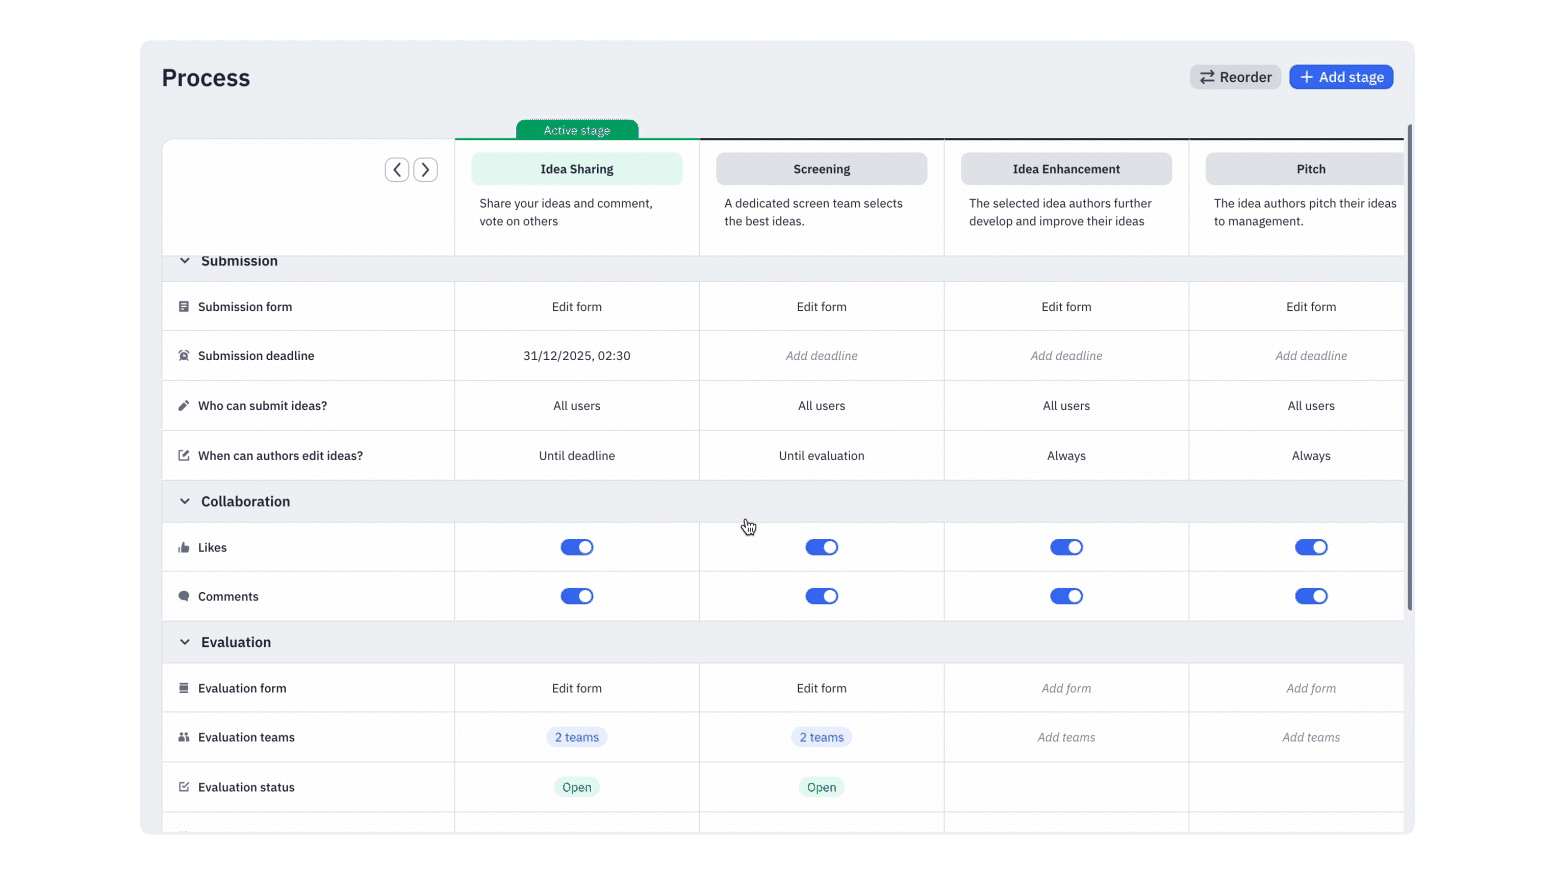Click the speech bubble icon beside Comments
This screenshot has height=875, width=1555.
pos(184,595)
